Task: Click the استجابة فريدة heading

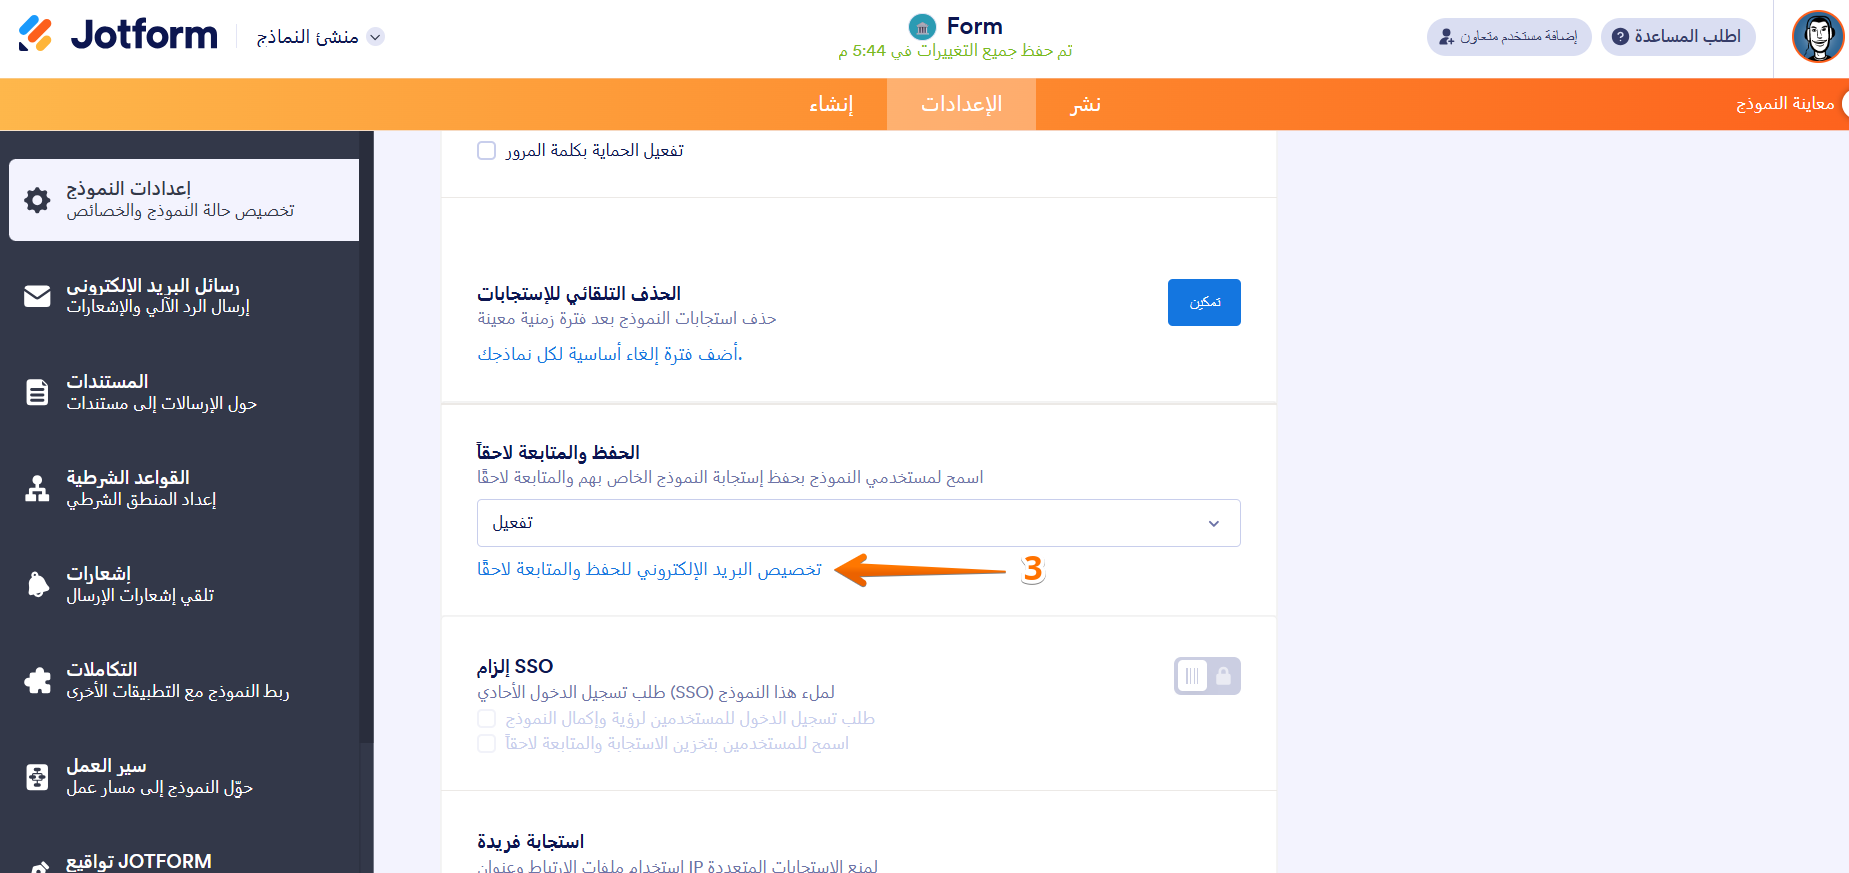Action: [530, 841]
